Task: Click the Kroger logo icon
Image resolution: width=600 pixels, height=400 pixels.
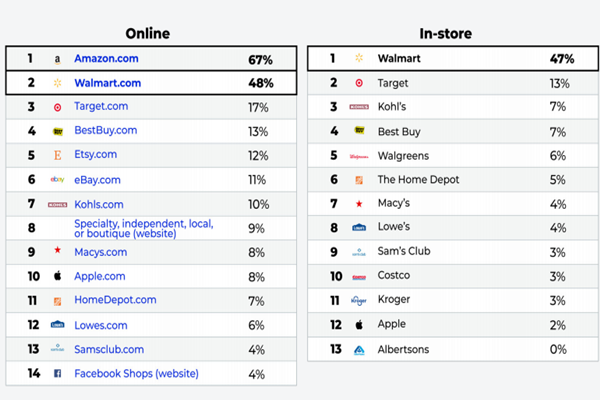Action: pyautogui.click(x=359, y=300)
